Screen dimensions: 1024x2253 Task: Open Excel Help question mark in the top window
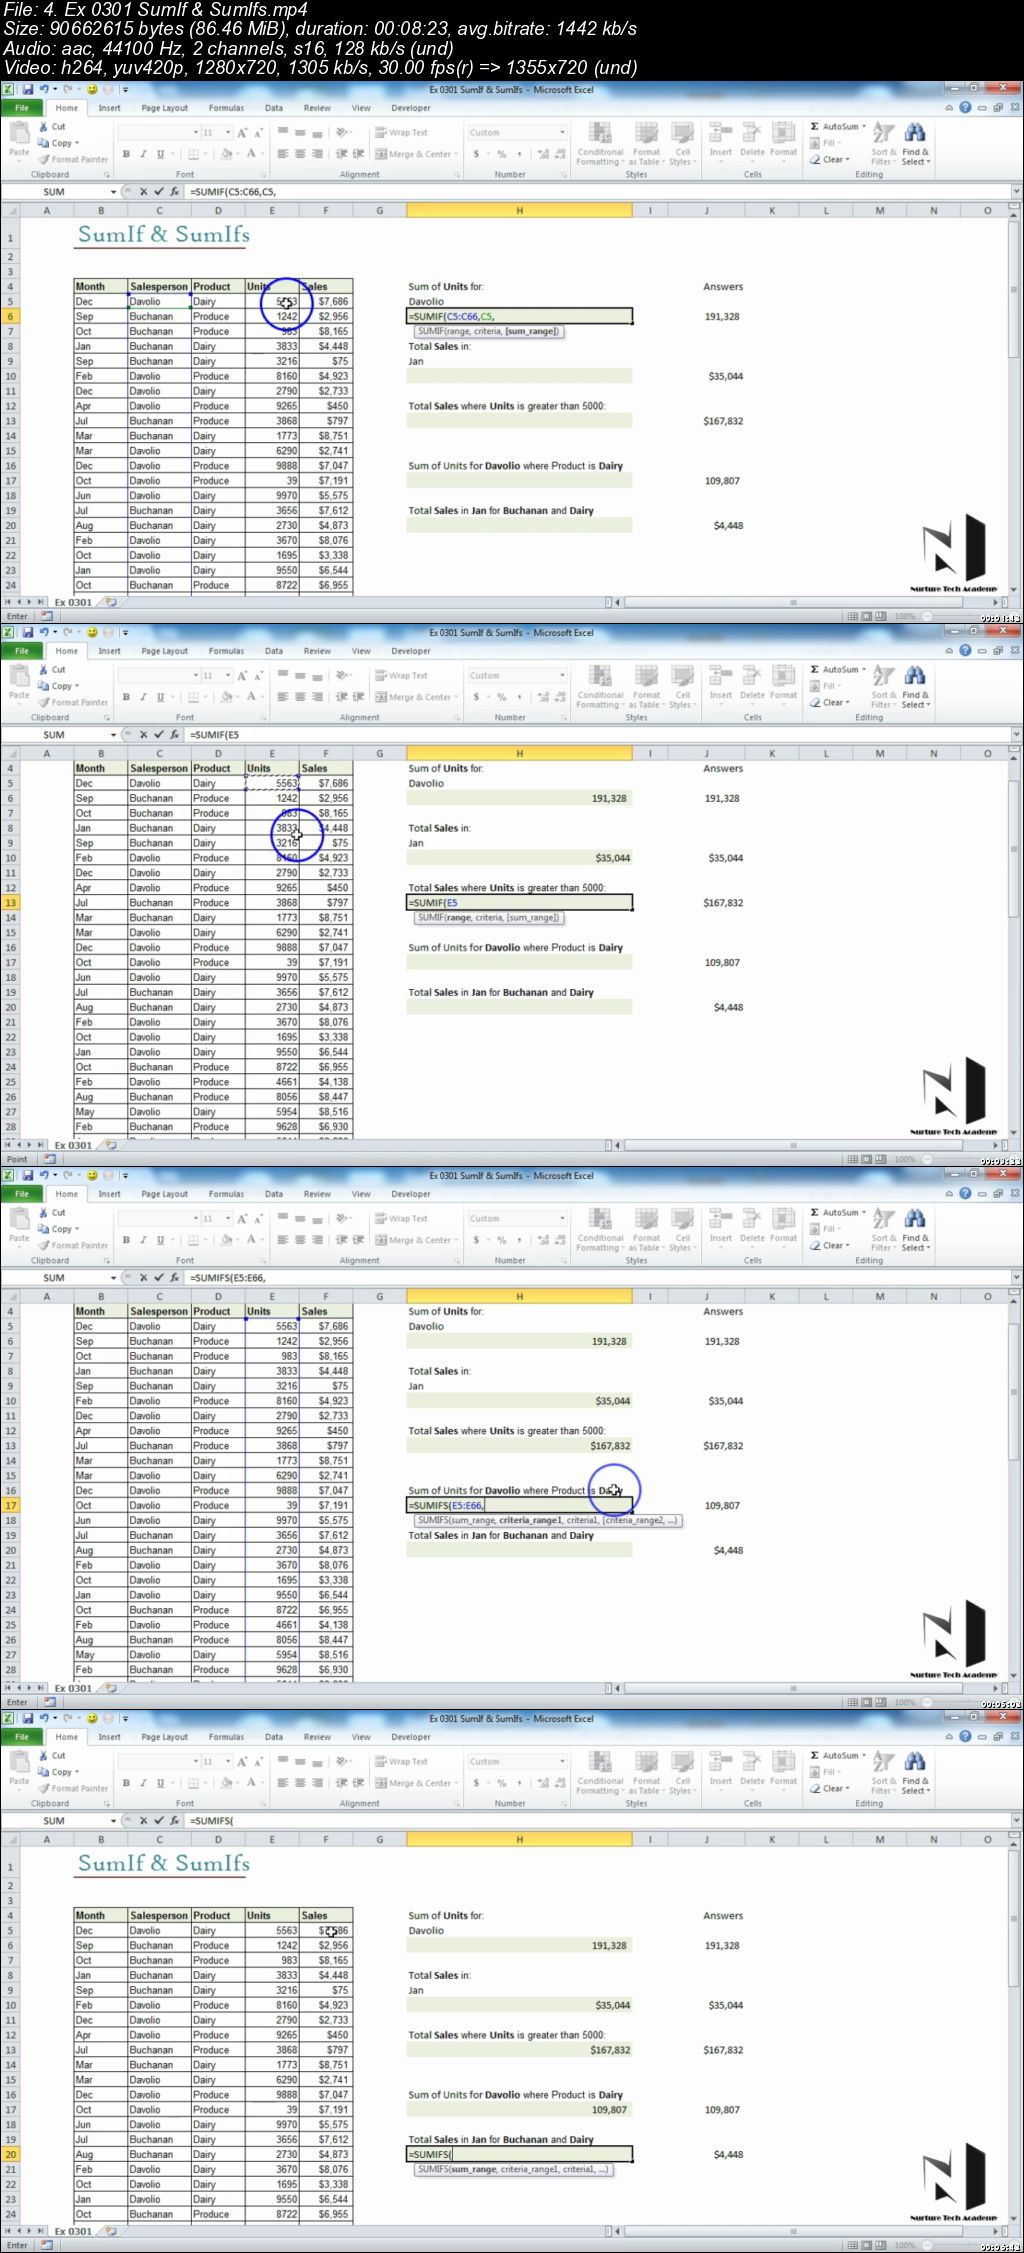pyautogui.click(x=965, y=108)
